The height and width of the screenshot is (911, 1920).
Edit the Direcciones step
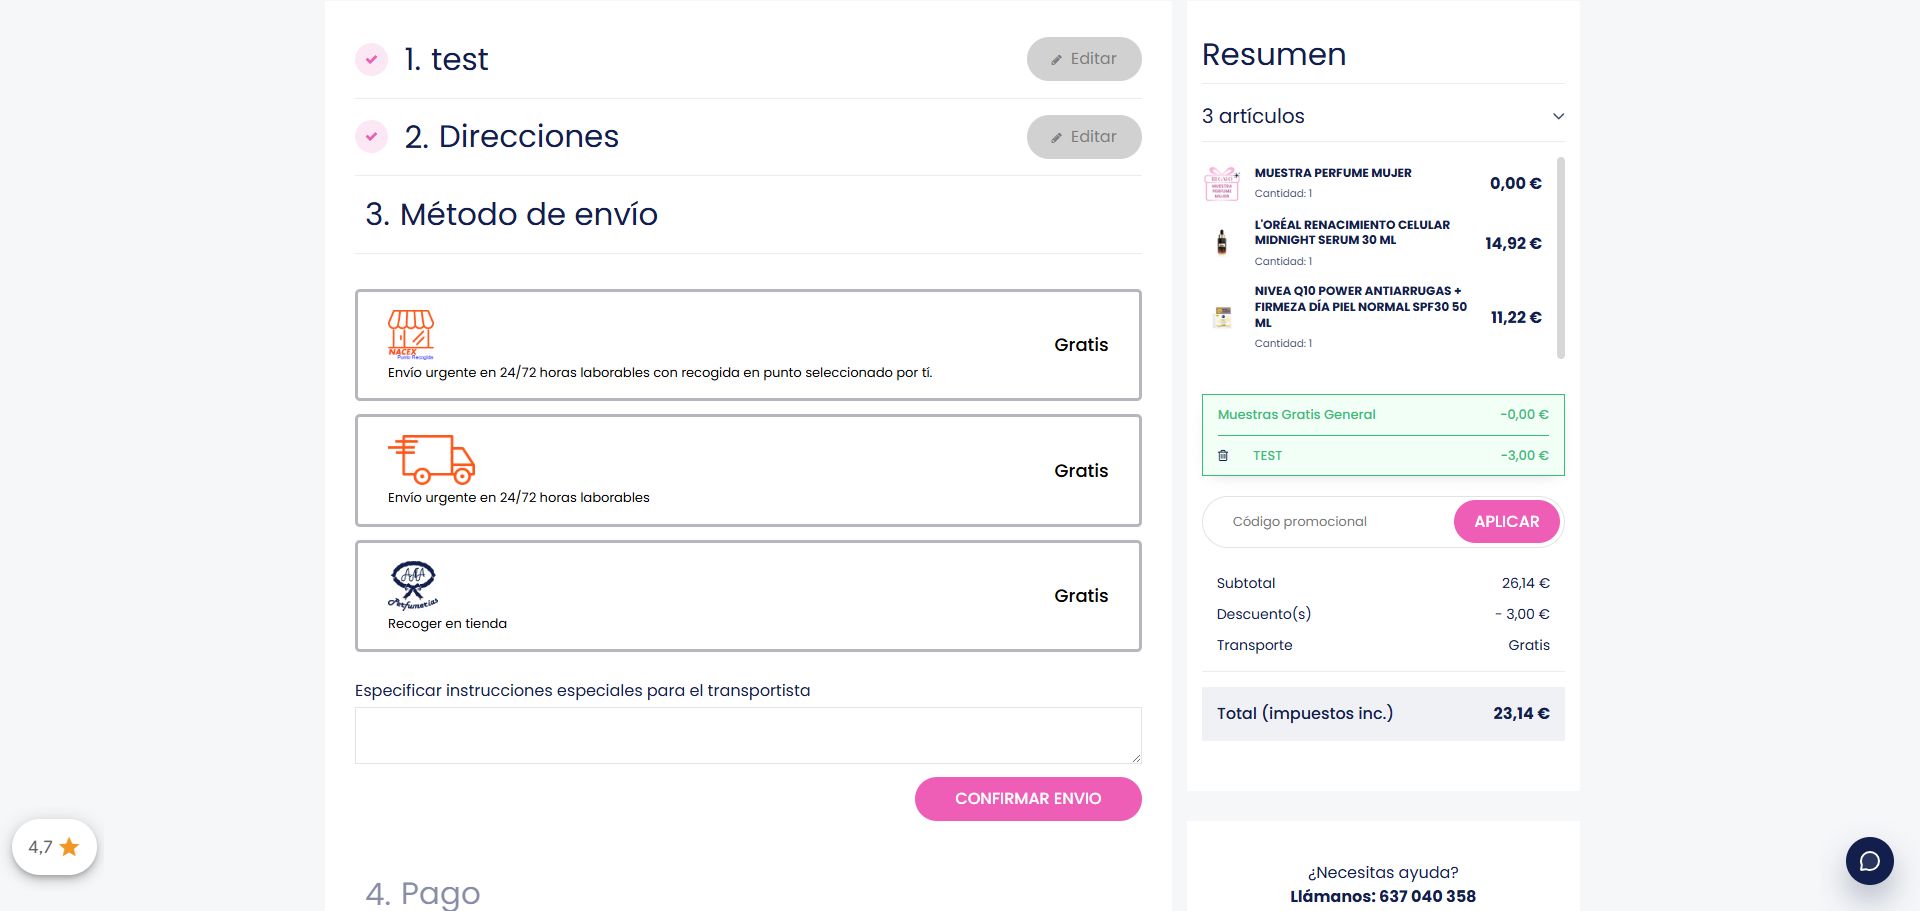point(1083,137)
